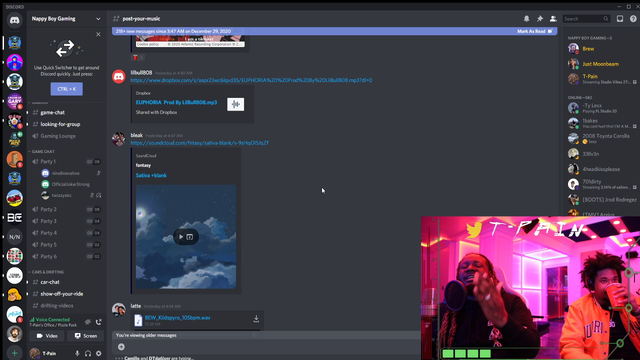
Task: Open notification bell in channel header
Action: click(527, 19)
